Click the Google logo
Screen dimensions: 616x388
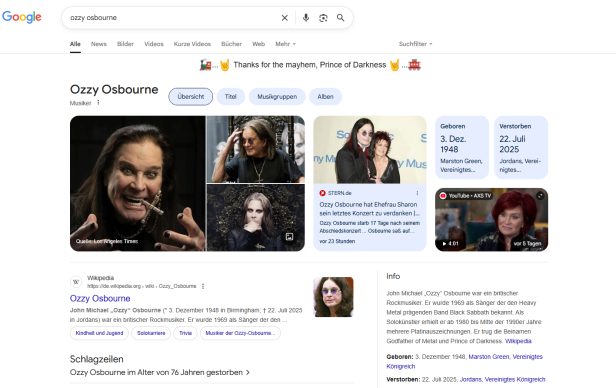click(x=22, y=17)
